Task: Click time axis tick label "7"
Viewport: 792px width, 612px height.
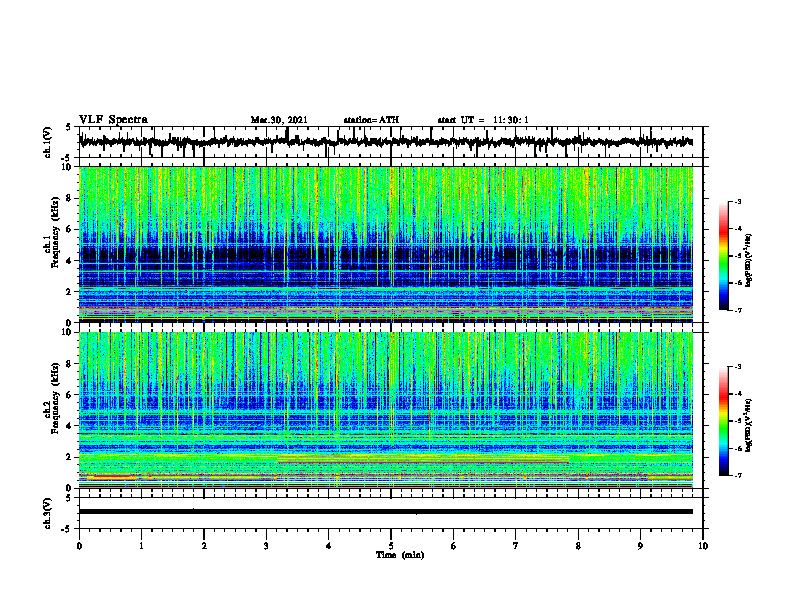Action: coord(516,546)
